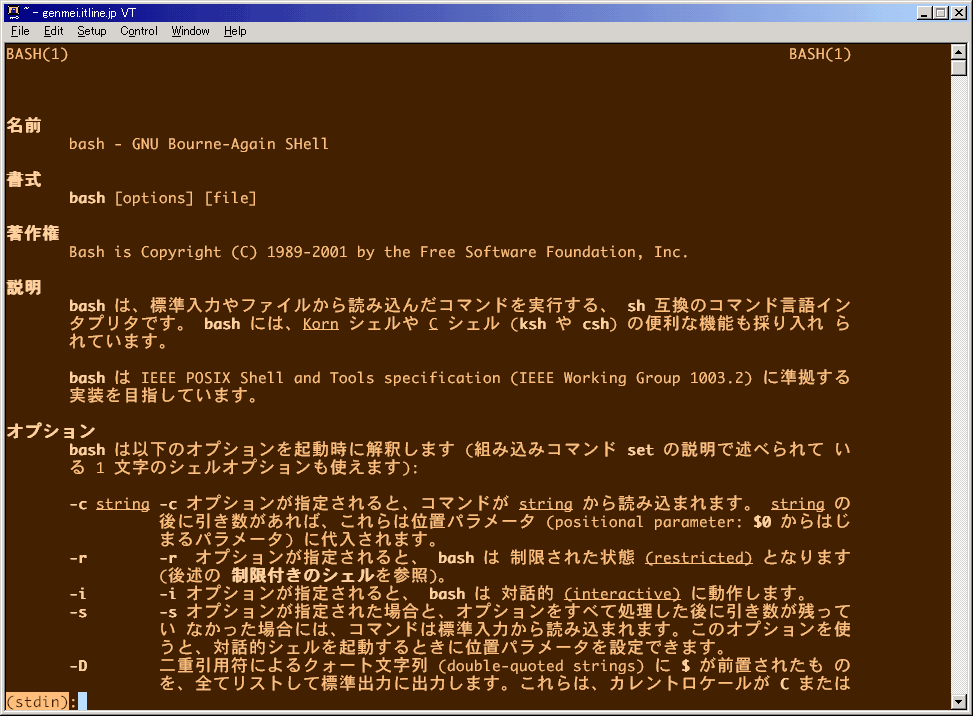This screenshot has height=716, width=973.
Task: Open the Control menu
Action: click(139, 31)
